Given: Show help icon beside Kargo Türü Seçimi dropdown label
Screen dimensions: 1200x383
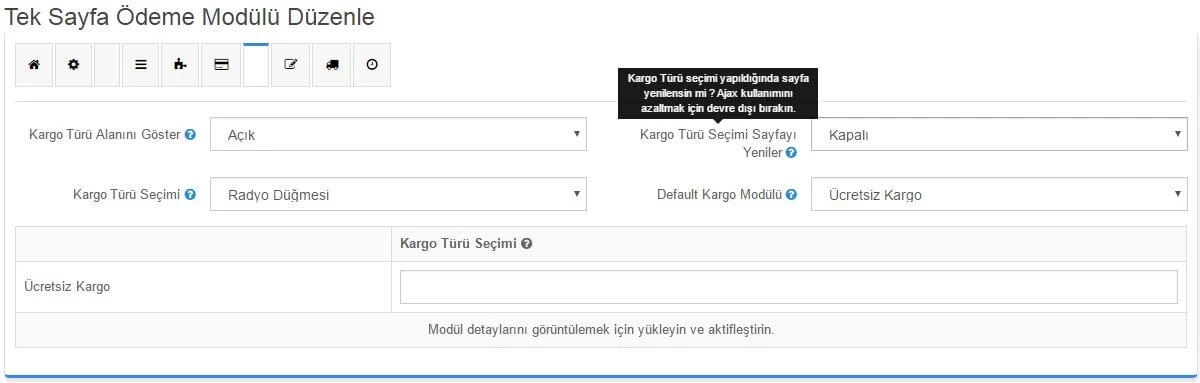Looking at the screenshot, I should (x=190, y=195).
